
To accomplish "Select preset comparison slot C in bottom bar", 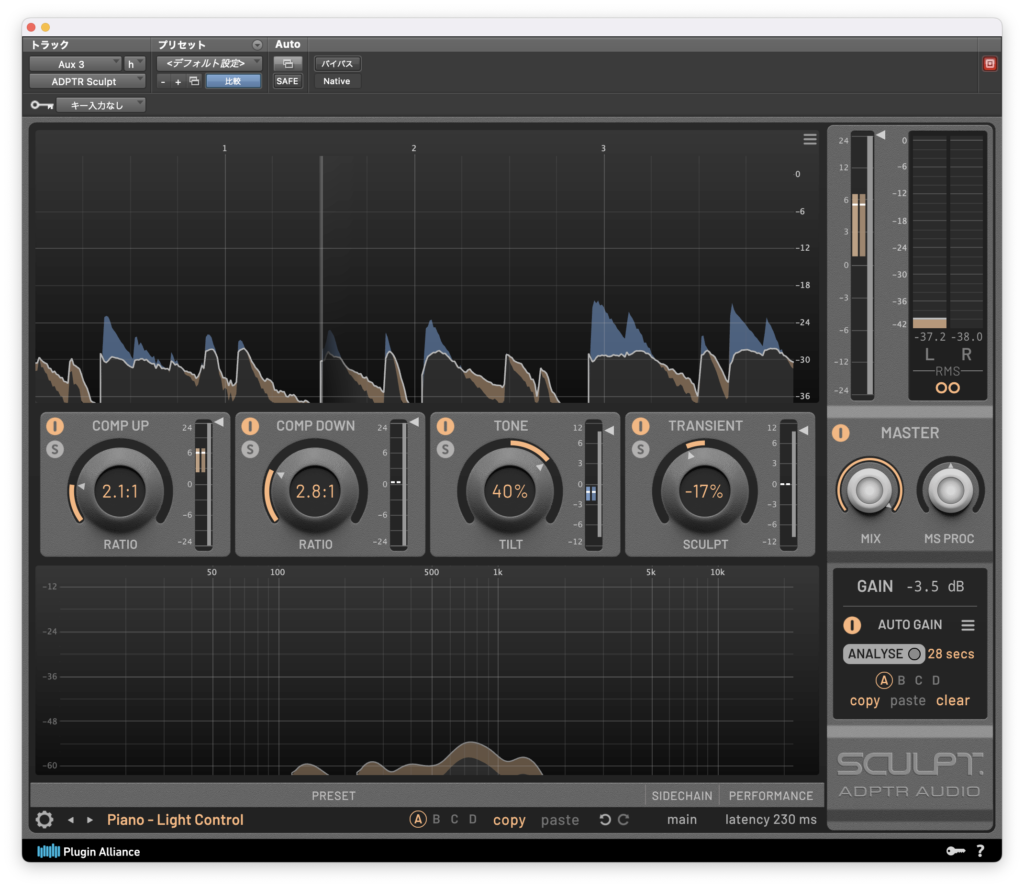I will [x=455, y=819].
